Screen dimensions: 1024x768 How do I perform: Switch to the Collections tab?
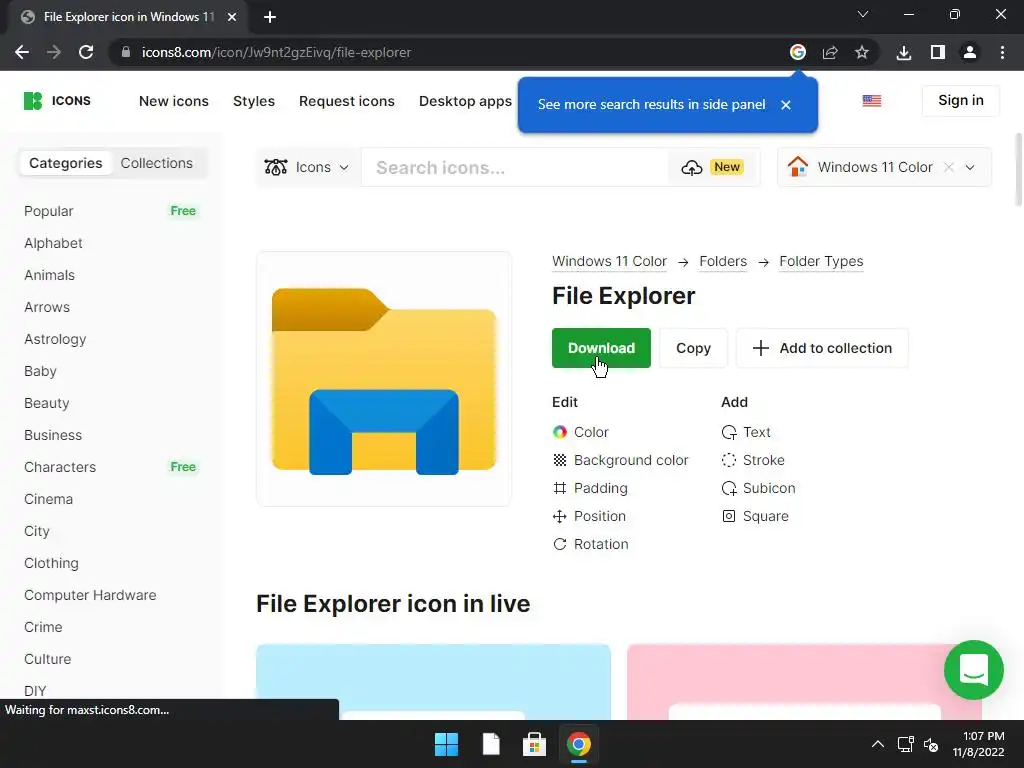[157, 163]
